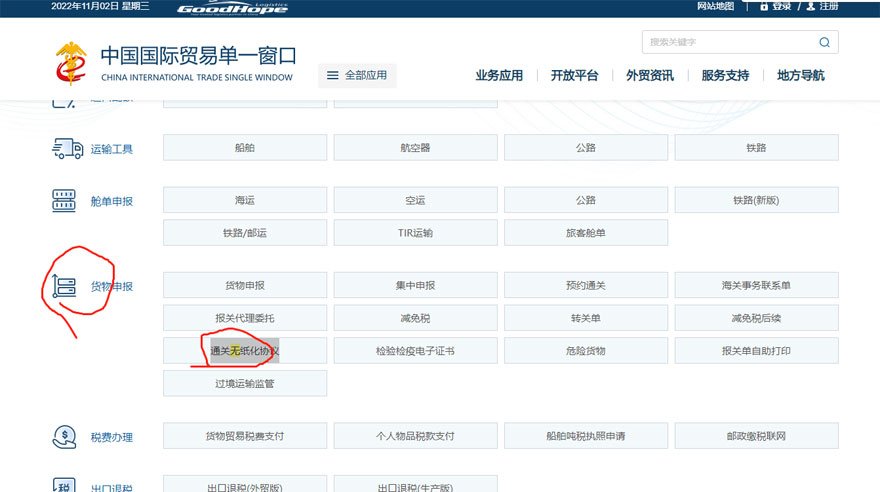
Task: Open 危险货物 button
Action: click(586, 351)
